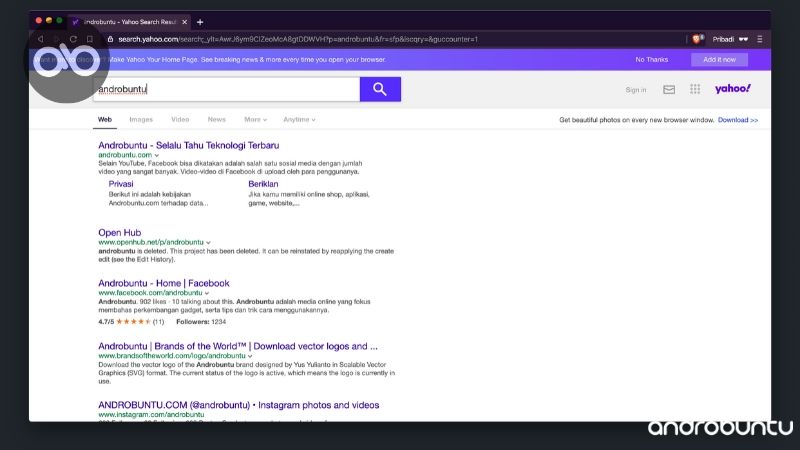Expand arrow next to brandsoftheworld.com URL
The width and height of the screenshot is (800, 450).
tap(250, 356)
